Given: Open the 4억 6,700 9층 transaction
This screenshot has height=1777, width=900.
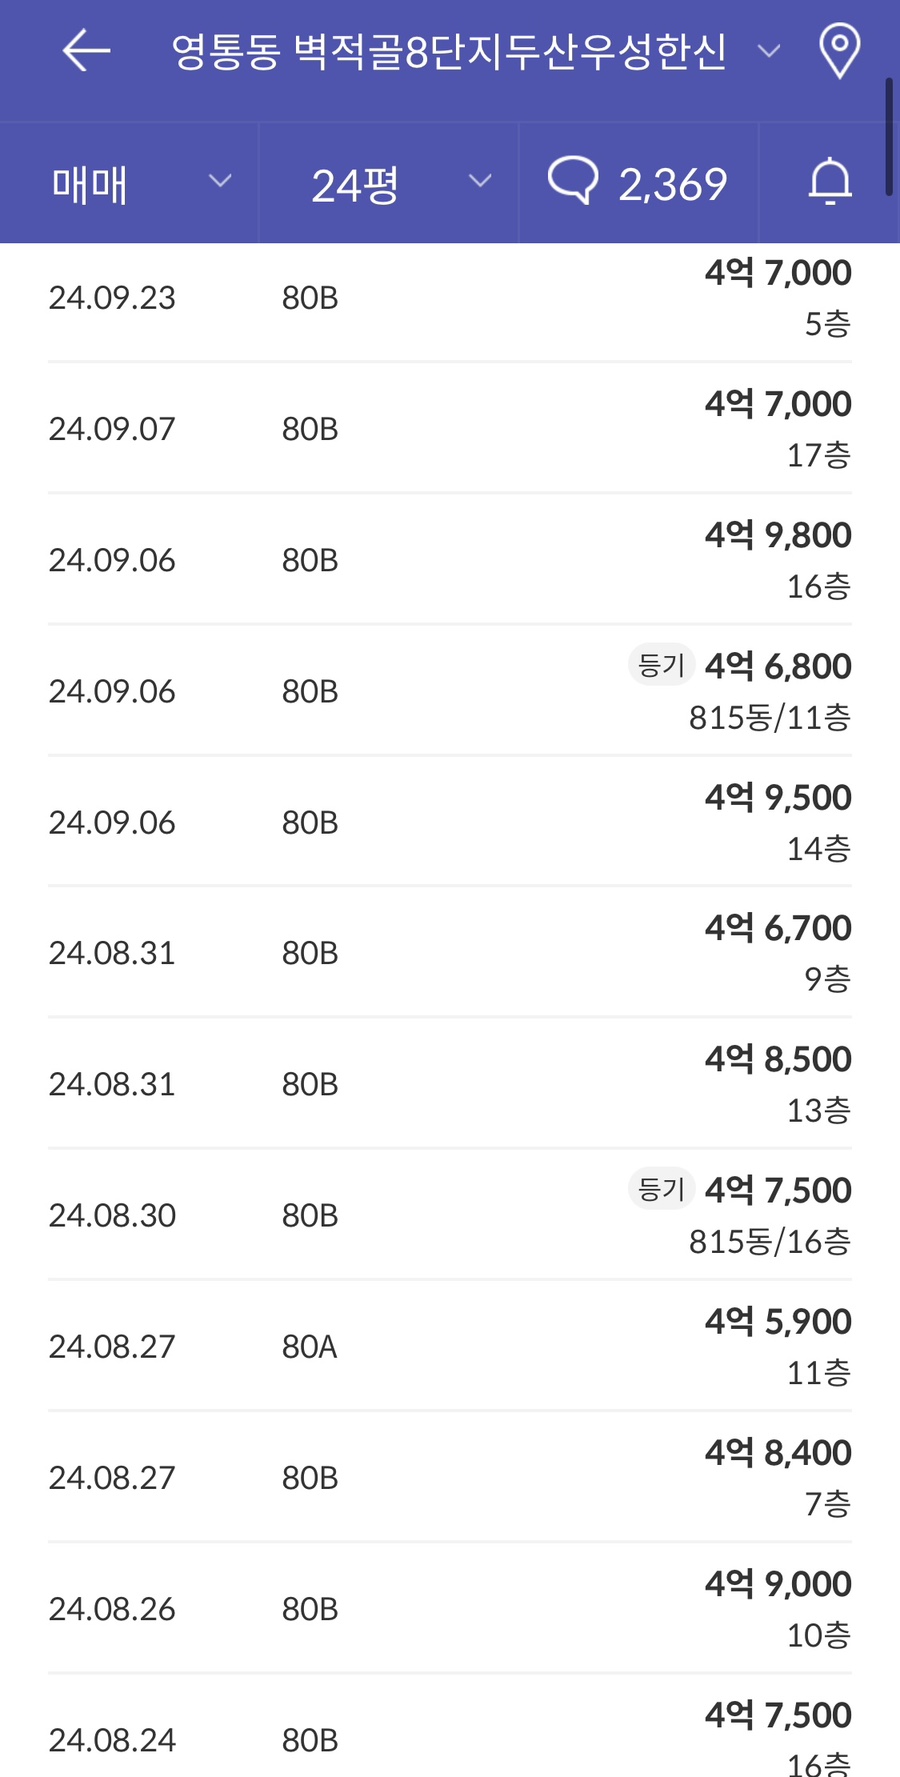Looking at the screenshot, I should (x=450, y=953).
